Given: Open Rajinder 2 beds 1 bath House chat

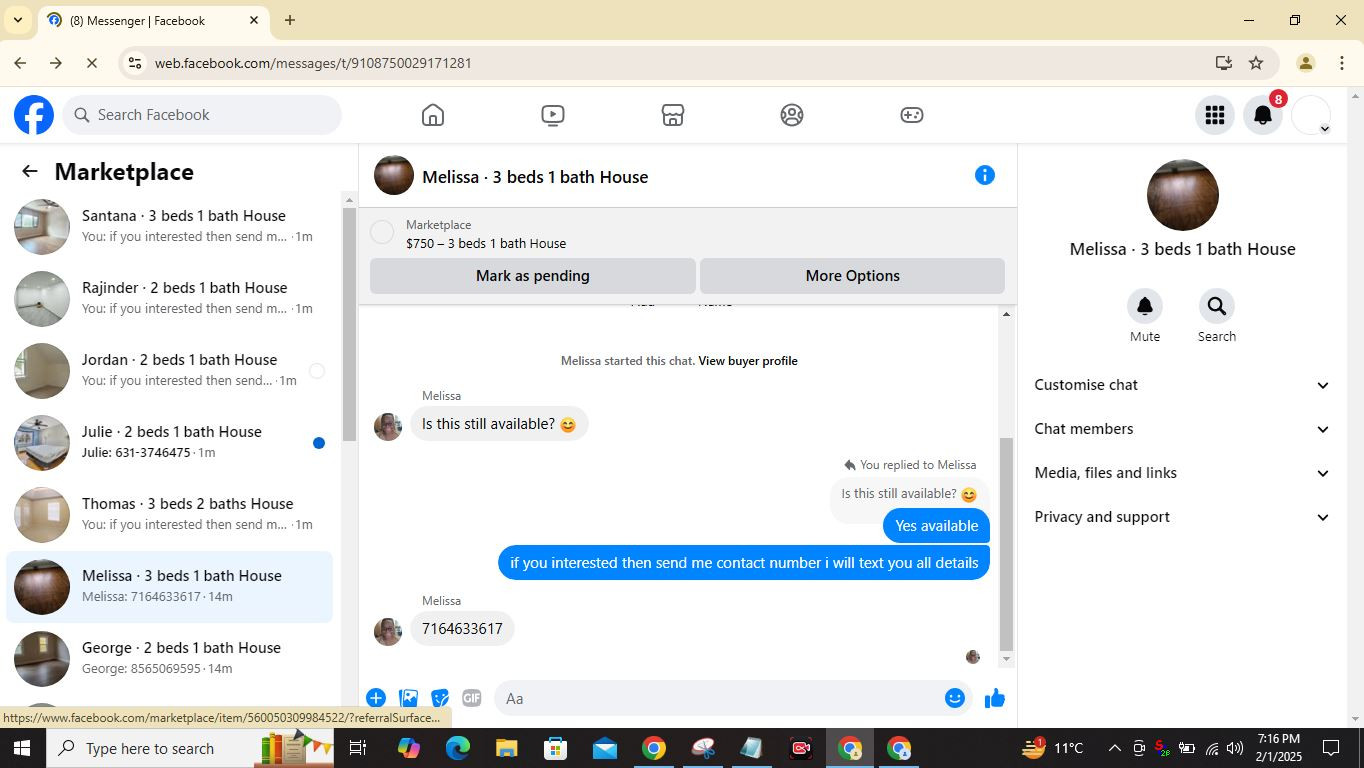Looking at the screenshot, I should (170, 298).
